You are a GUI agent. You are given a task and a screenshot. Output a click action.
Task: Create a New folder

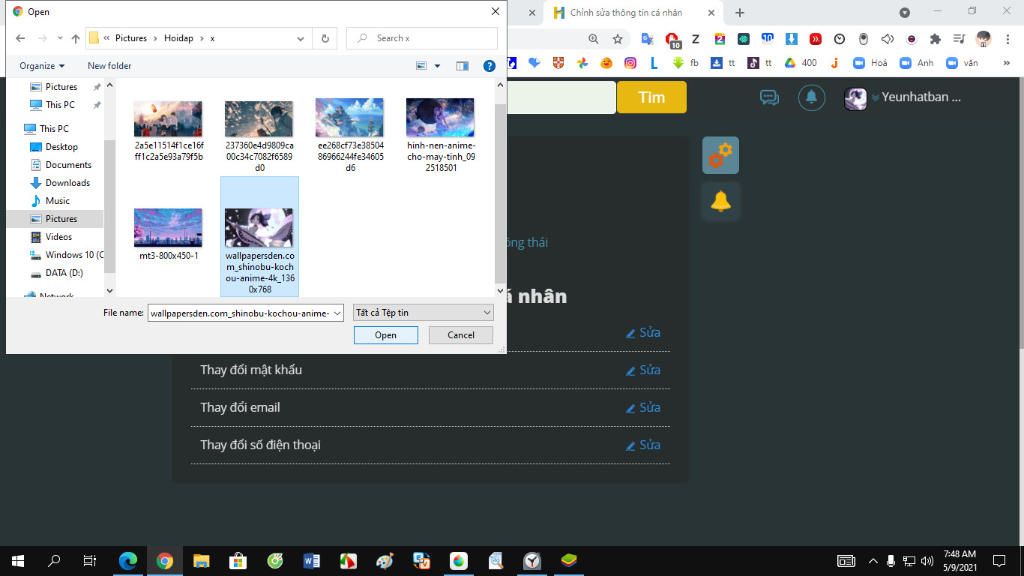[x=109, y=66]
